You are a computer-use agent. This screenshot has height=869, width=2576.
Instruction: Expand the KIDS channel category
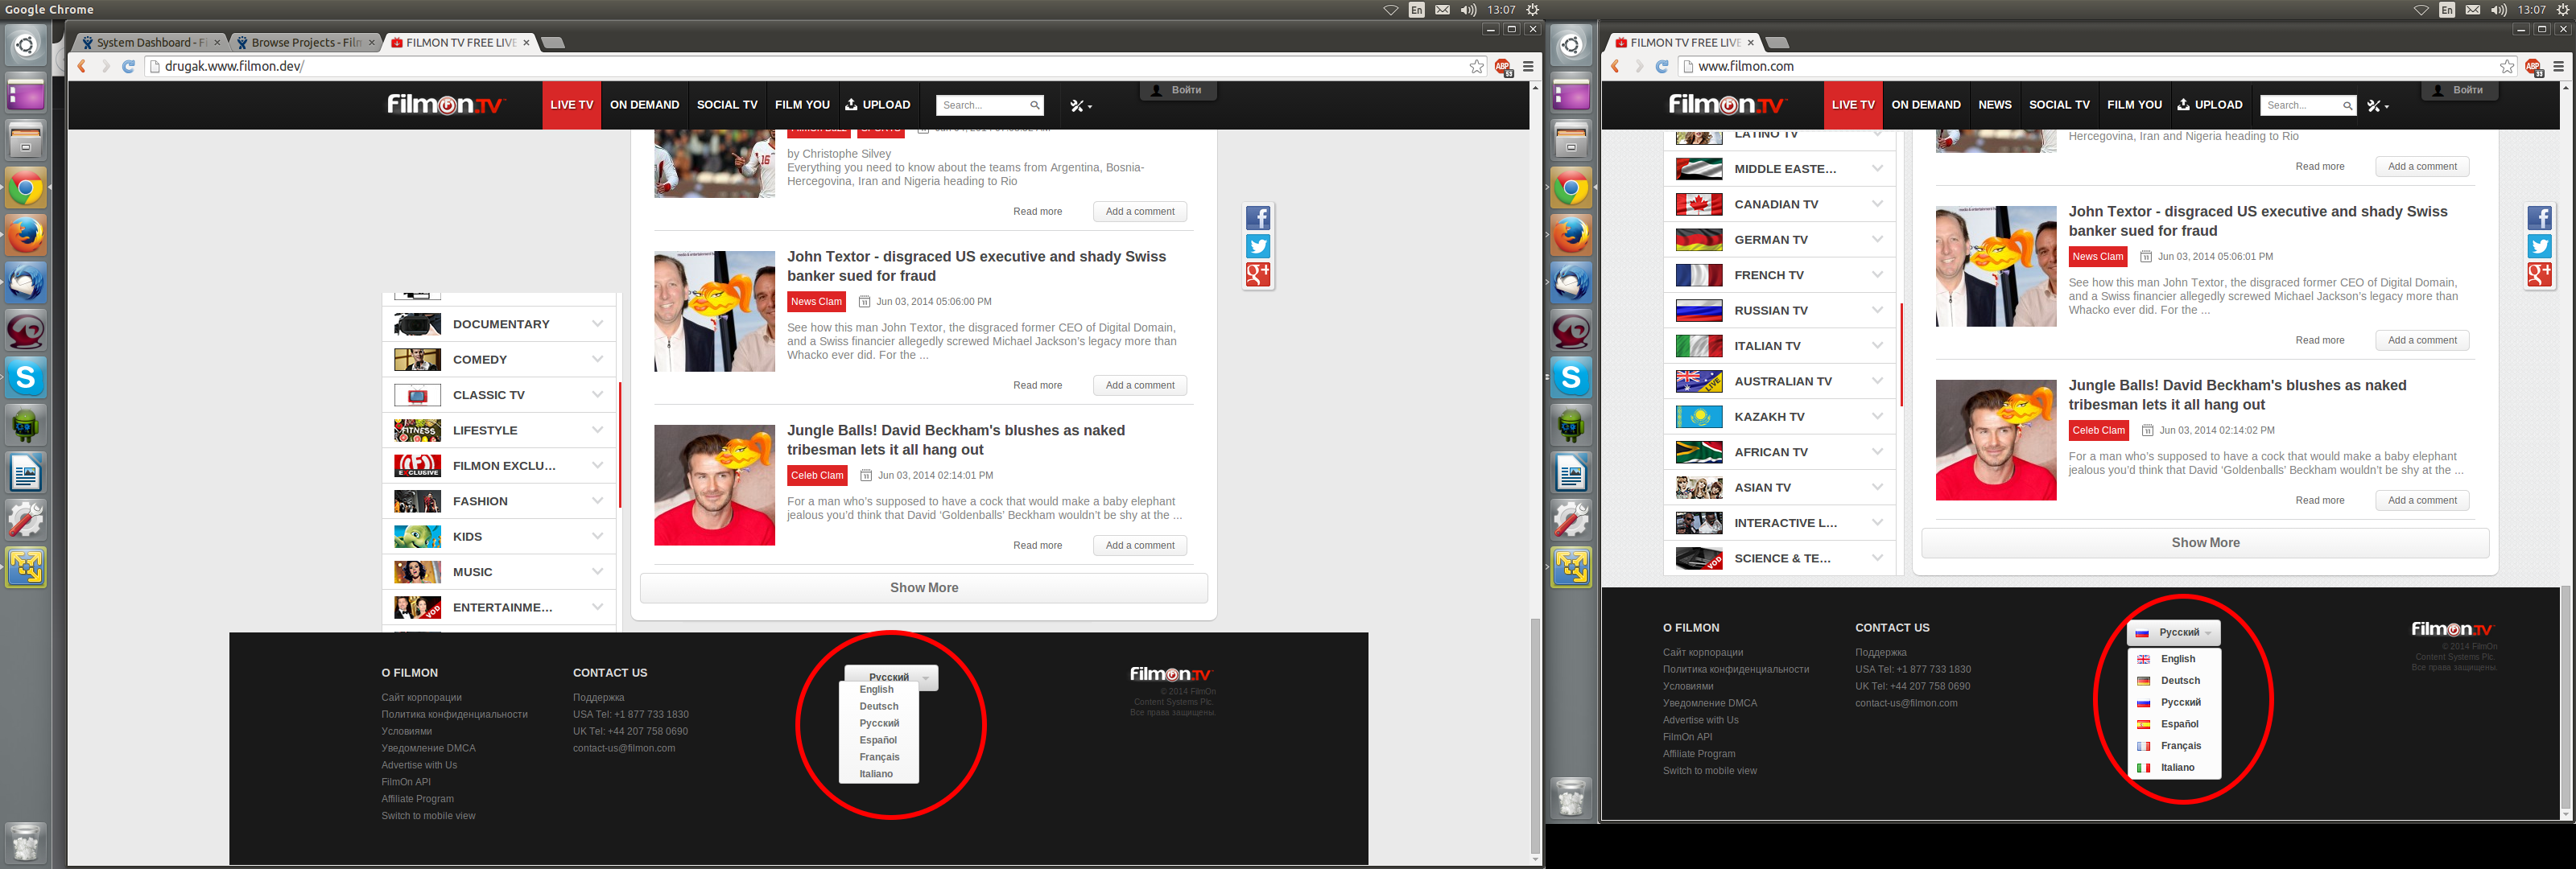[x=597, y=537]
